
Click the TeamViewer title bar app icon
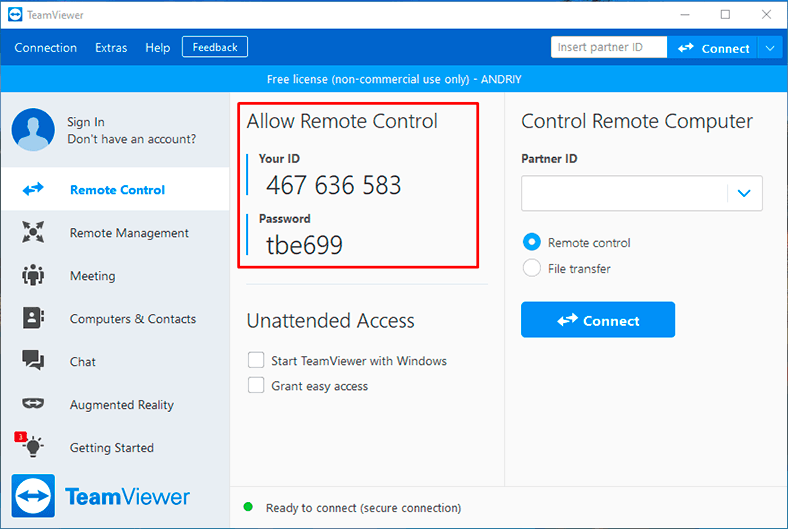[x=15, y=15]
